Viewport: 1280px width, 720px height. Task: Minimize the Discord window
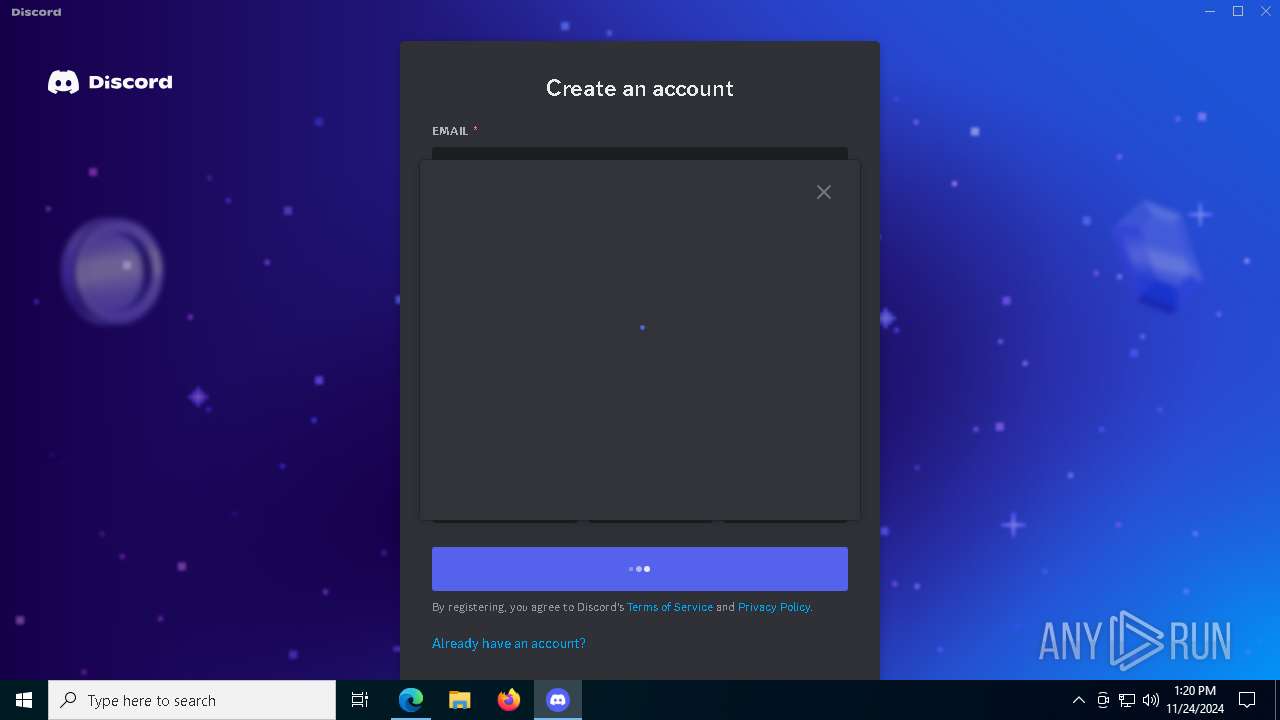pyautogui.click(x=1210, y=12)
